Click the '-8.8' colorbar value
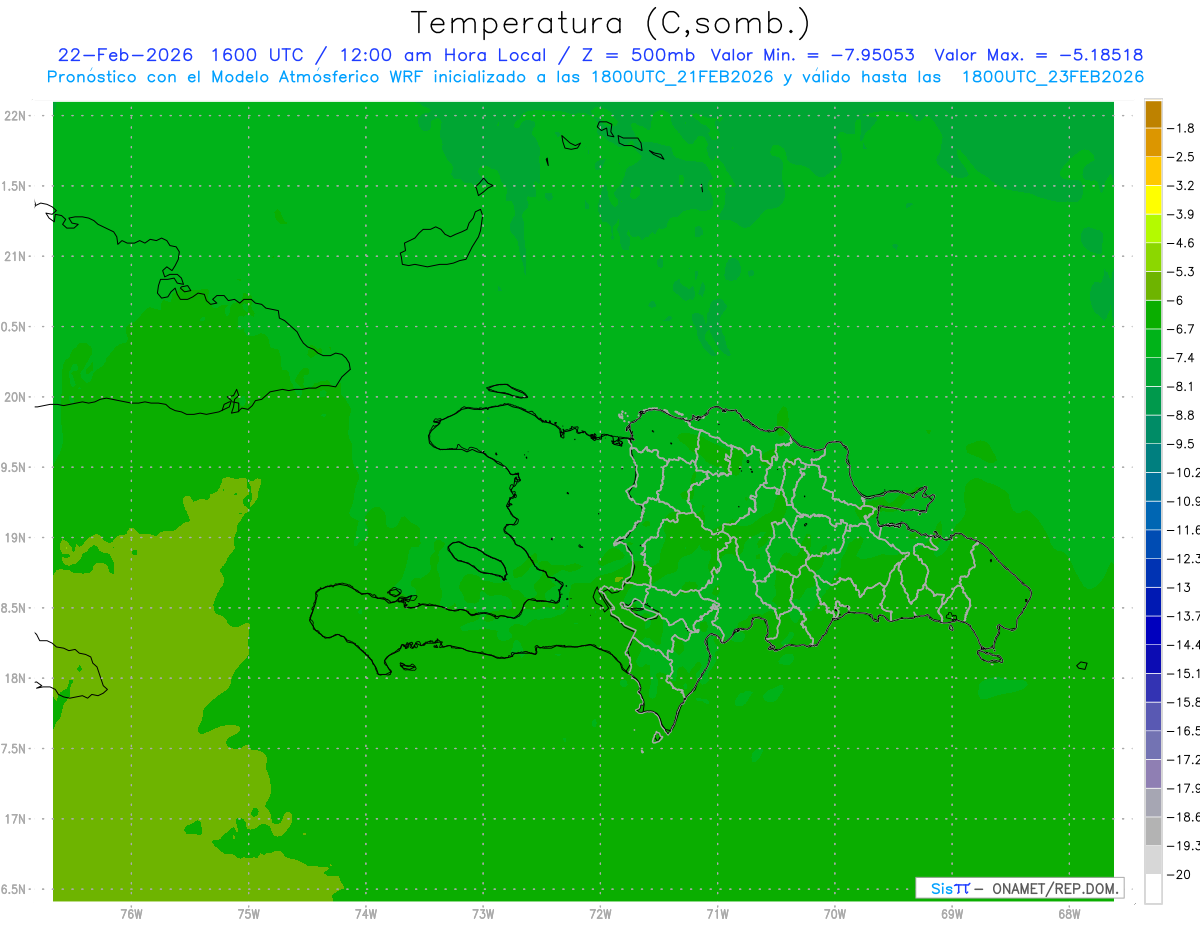Viewport: 1200px width, 927px height. click(x=1181, y=415)
